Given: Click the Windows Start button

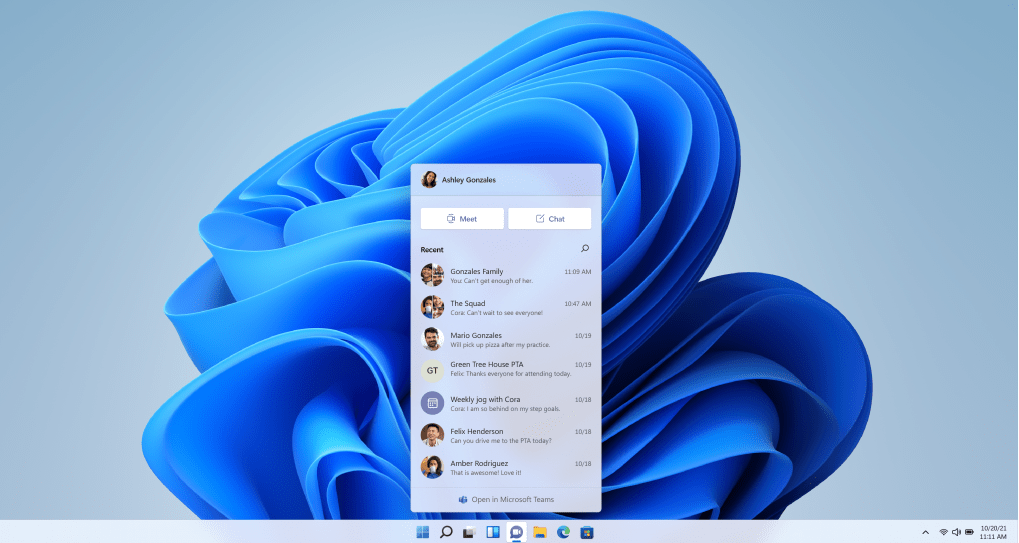Looking at the screenshot, I should [423, 532].
